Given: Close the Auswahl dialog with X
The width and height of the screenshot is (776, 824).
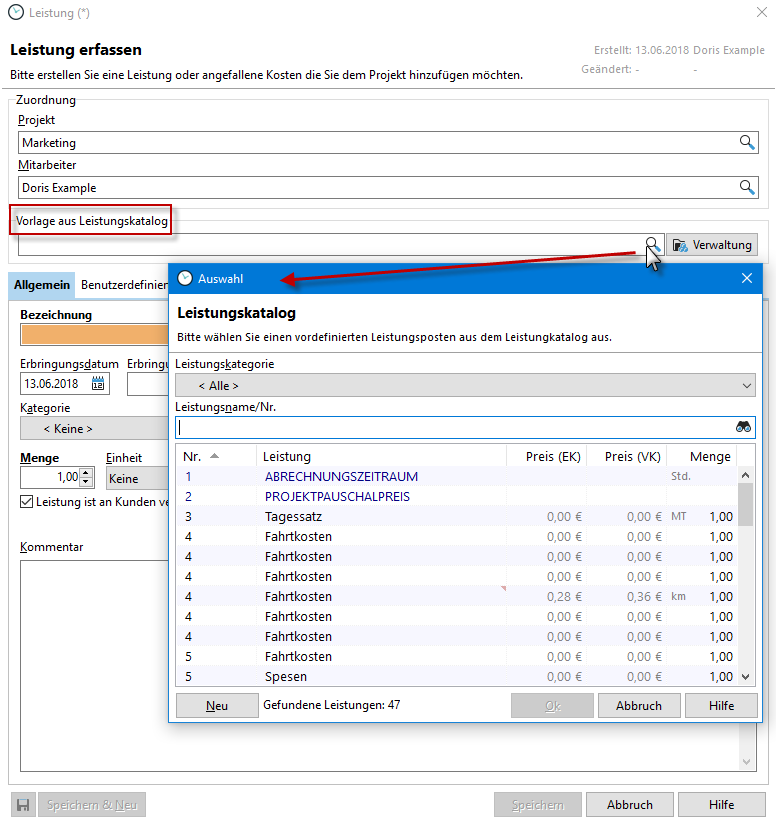Looking at the screenshot, I should click(746, 279).
